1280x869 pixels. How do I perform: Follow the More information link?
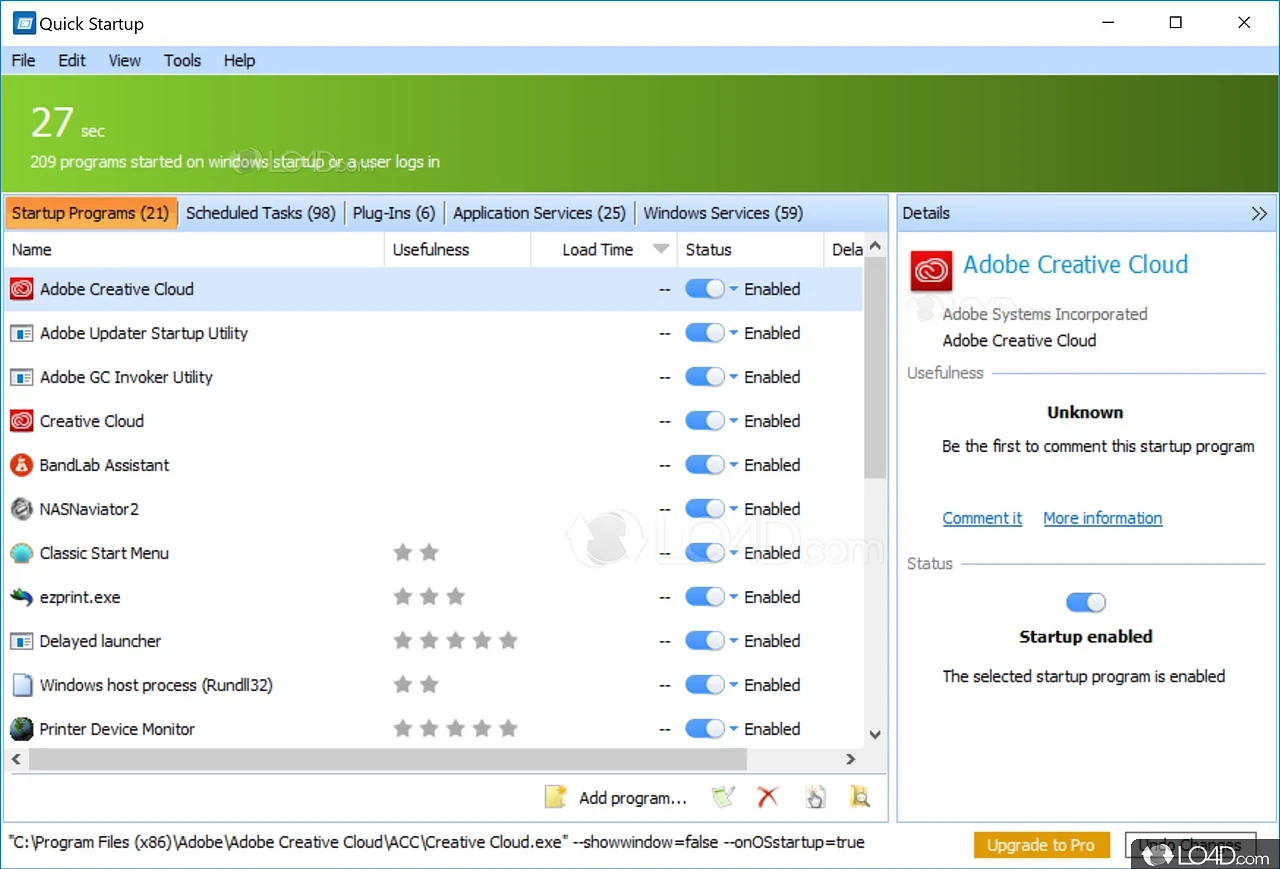point(1102,518)
